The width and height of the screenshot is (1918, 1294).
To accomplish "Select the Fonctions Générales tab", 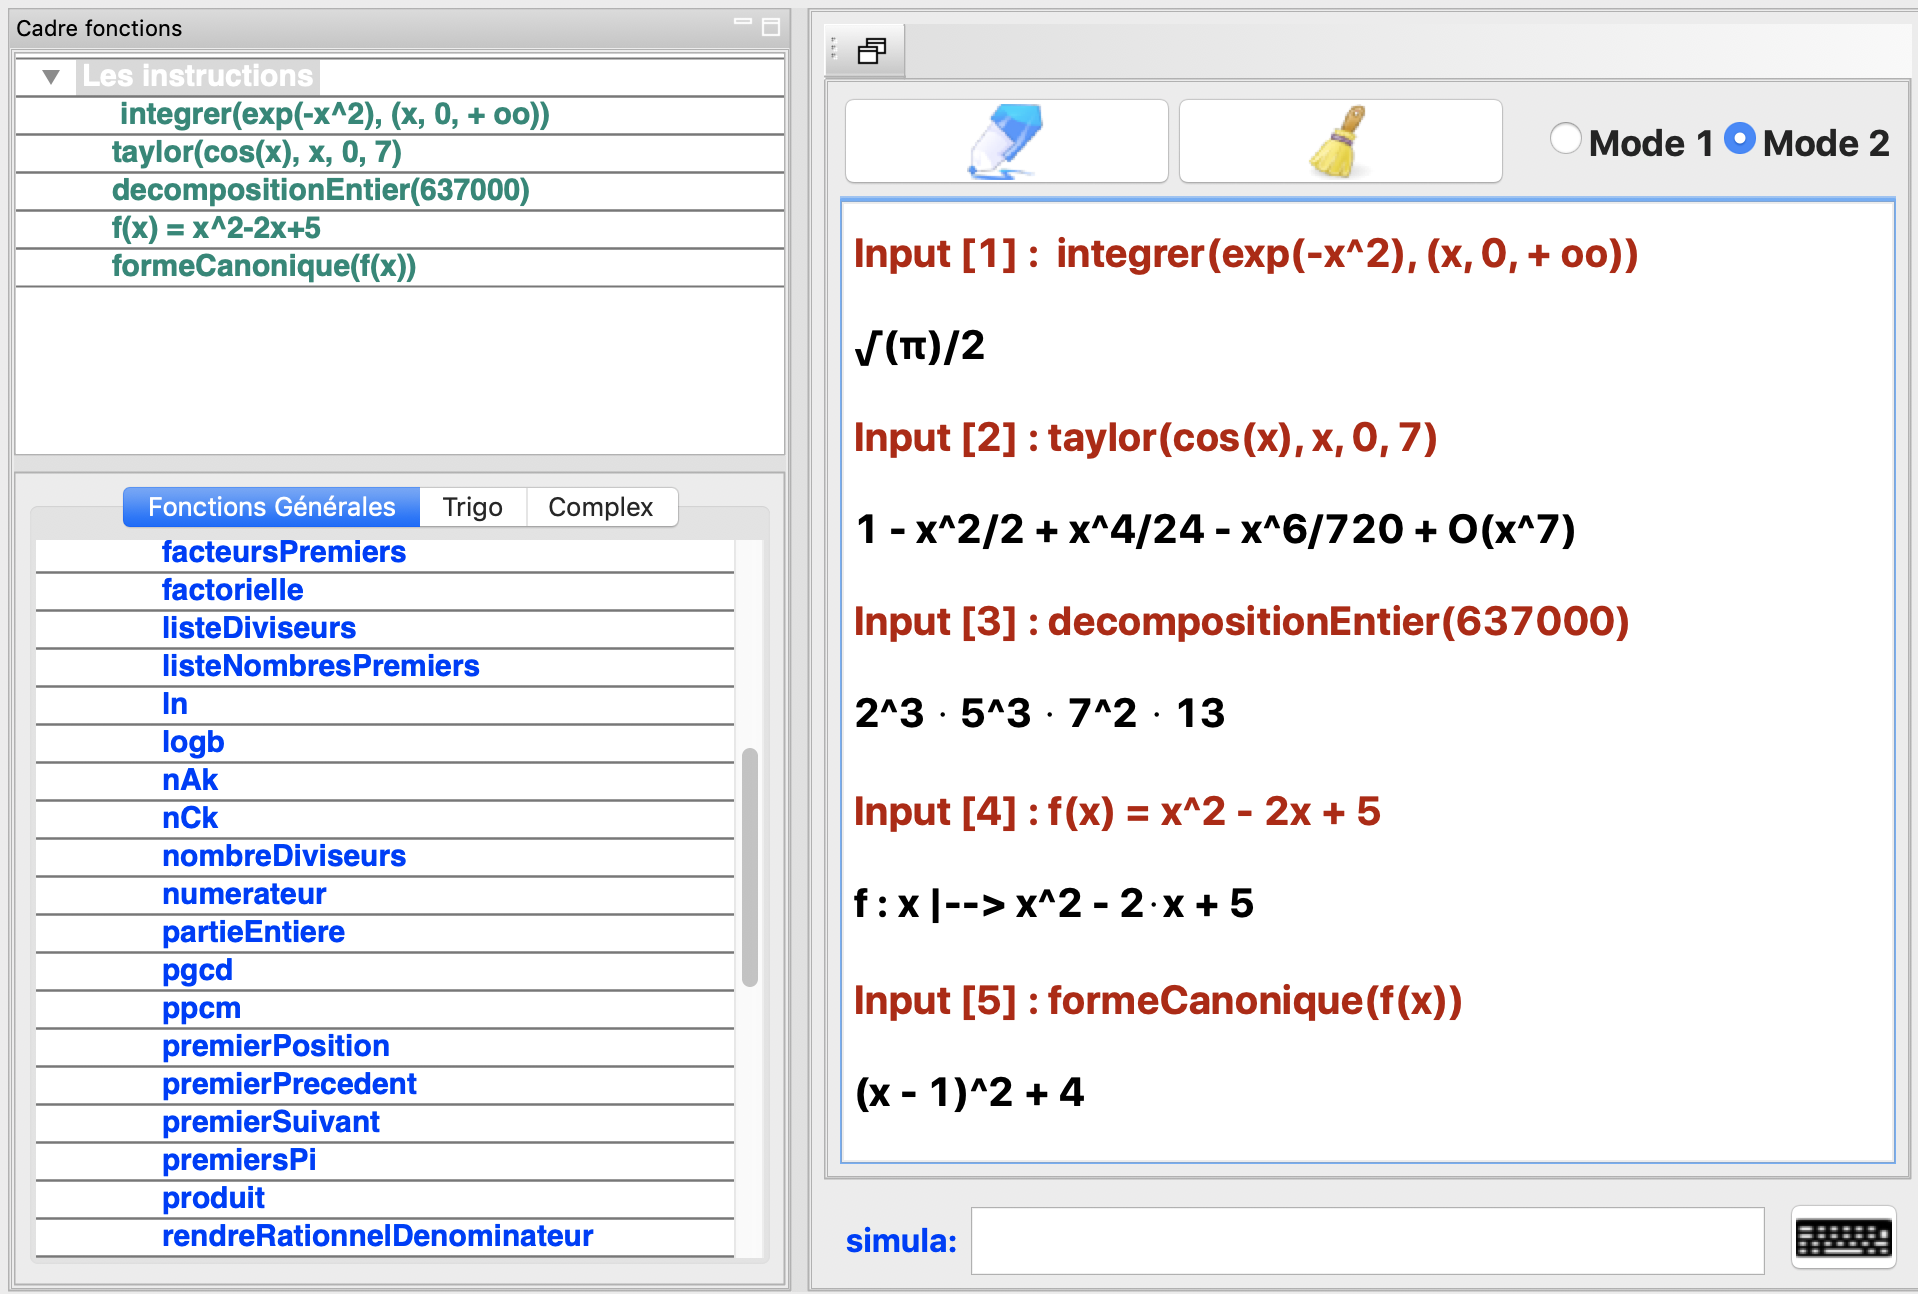I will (271, 507).
